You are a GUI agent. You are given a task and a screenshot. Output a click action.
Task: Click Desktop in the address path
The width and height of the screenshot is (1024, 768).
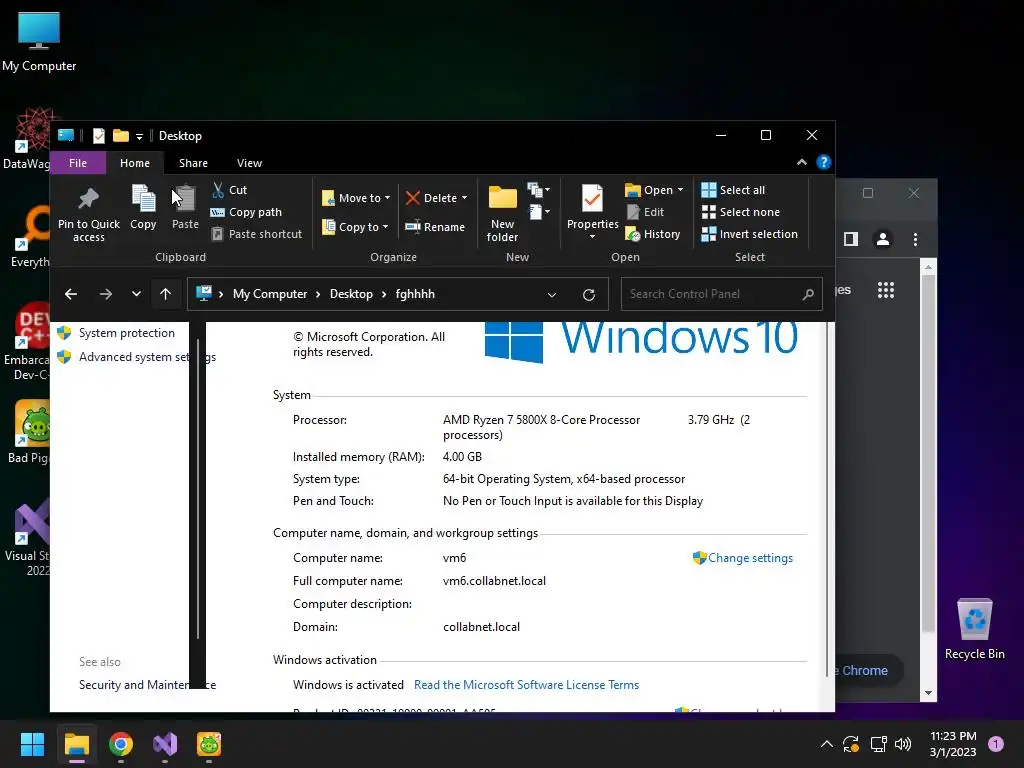(351, 294)
